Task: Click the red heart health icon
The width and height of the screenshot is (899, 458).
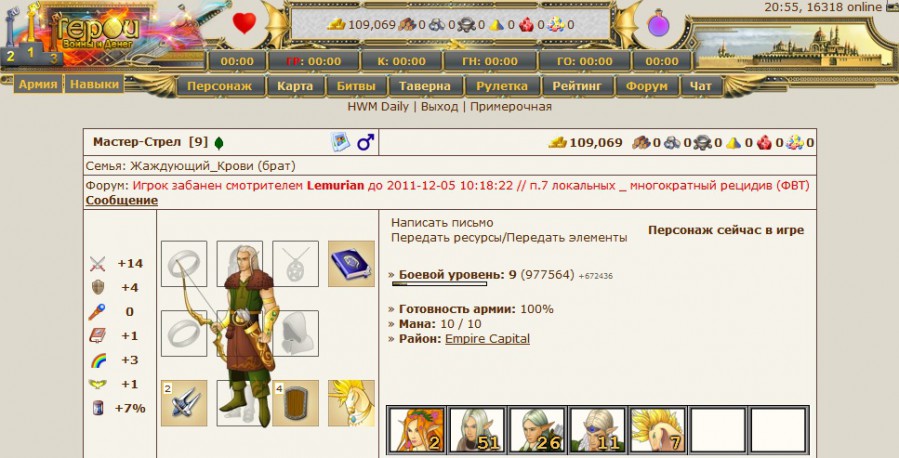Action: [244, 24]
